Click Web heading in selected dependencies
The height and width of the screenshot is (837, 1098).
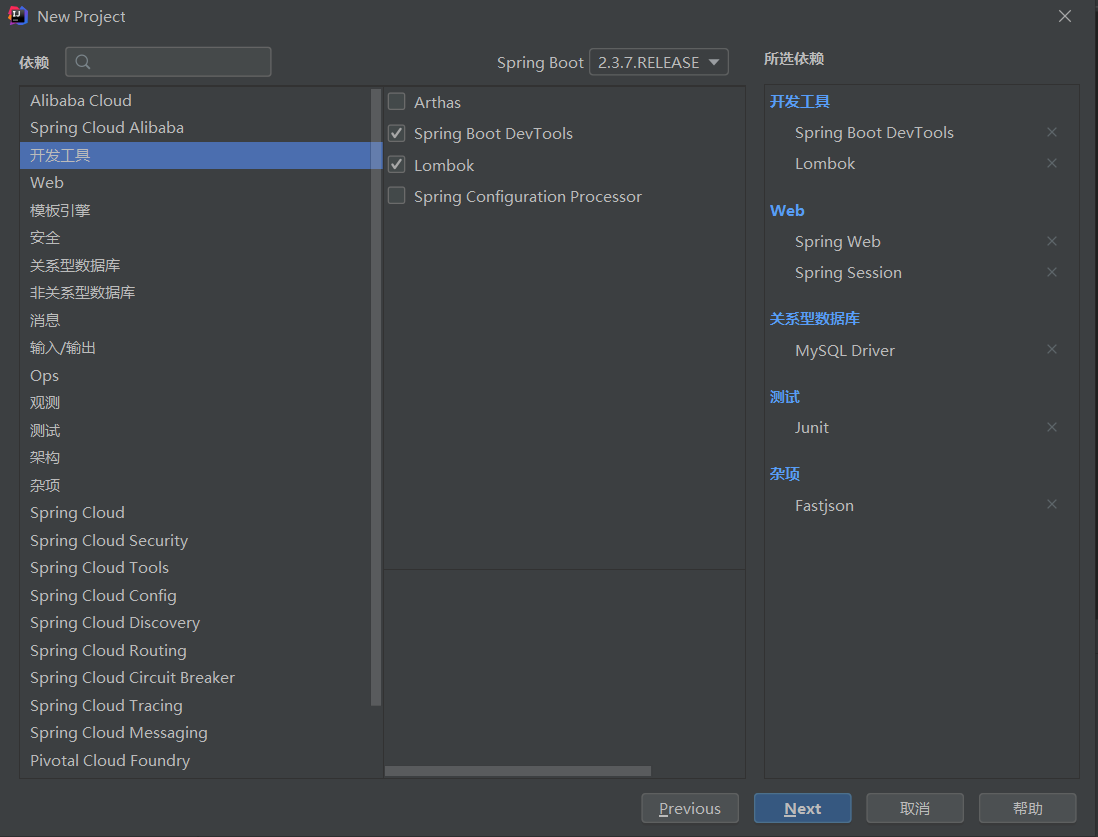787,210
